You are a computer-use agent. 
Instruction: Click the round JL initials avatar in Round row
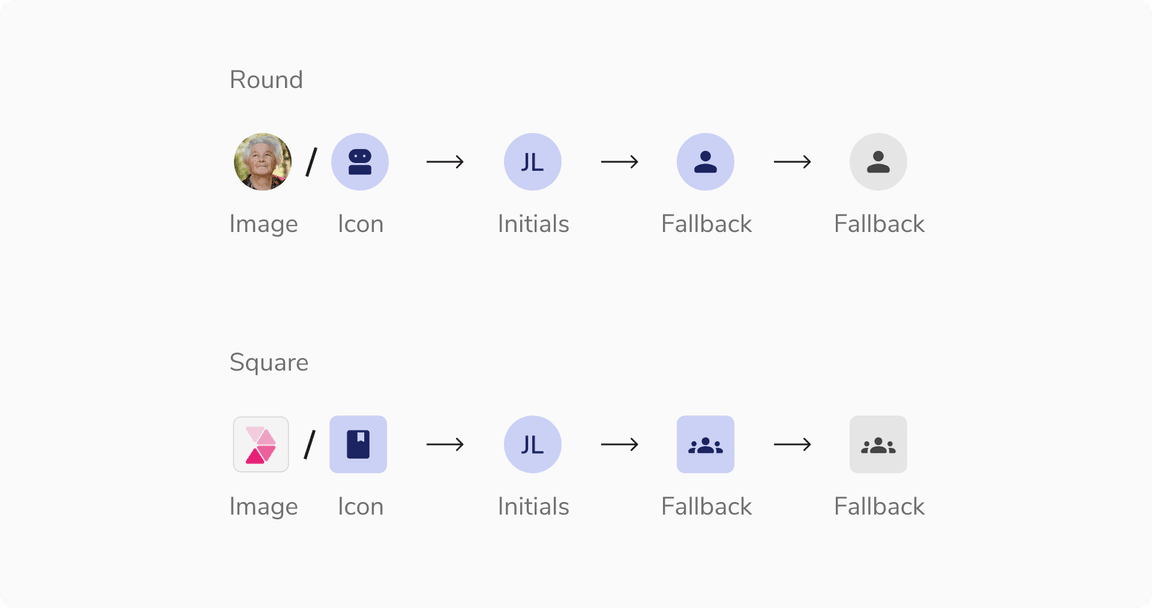point(533,162)
